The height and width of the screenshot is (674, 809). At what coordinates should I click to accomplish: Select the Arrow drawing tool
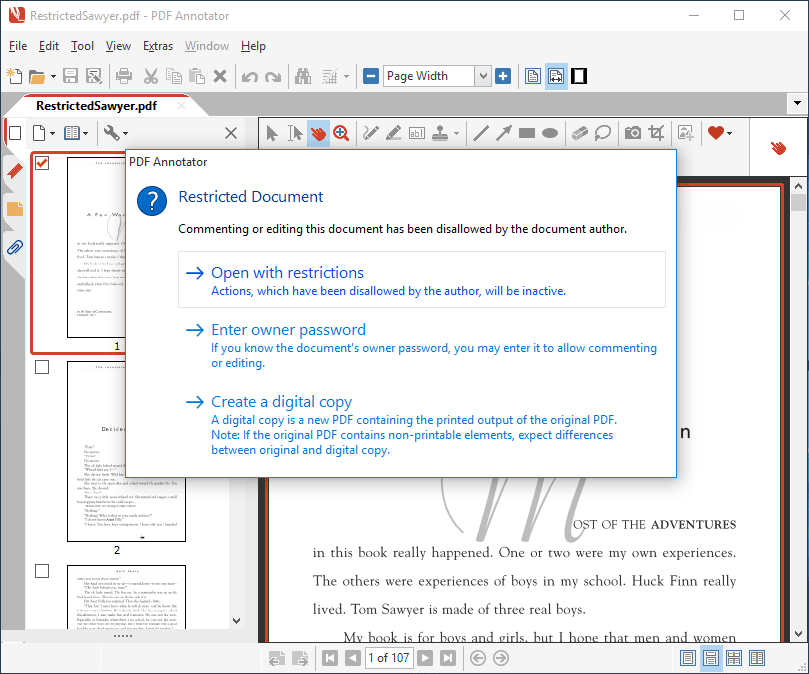[504, 133]
